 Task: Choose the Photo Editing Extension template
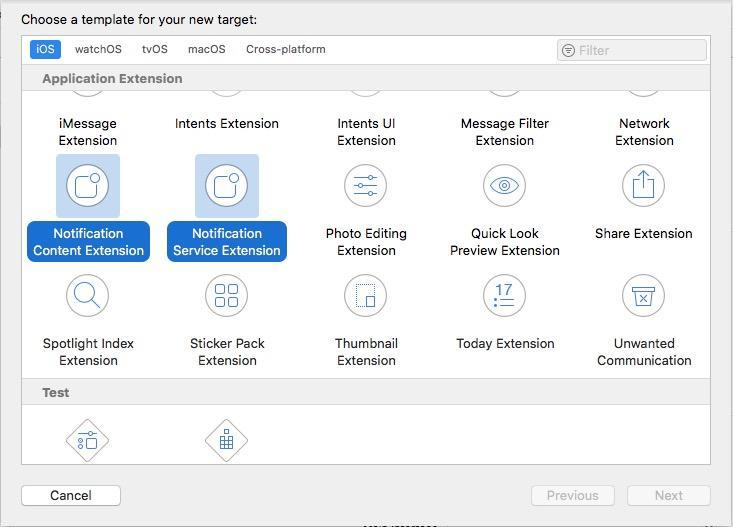click(366, 186)
